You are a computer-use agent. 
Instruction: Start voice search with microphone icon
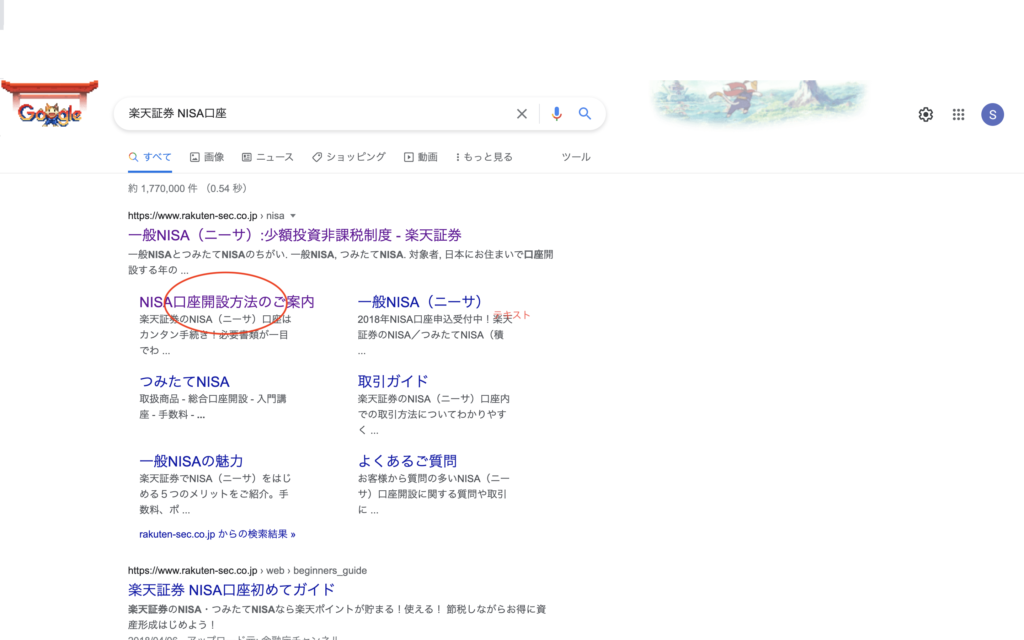pos(557,114)
